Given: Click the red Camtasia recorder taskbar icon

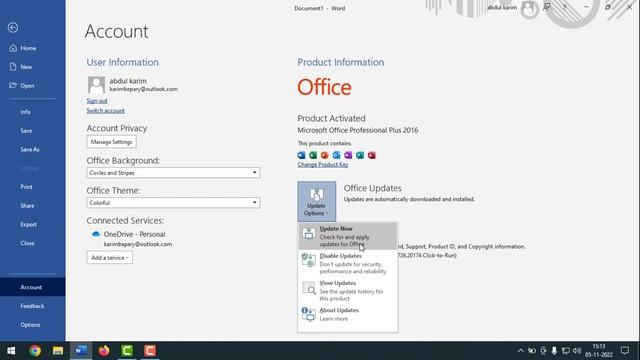Looking at the screenshot, I should [150, 351].
